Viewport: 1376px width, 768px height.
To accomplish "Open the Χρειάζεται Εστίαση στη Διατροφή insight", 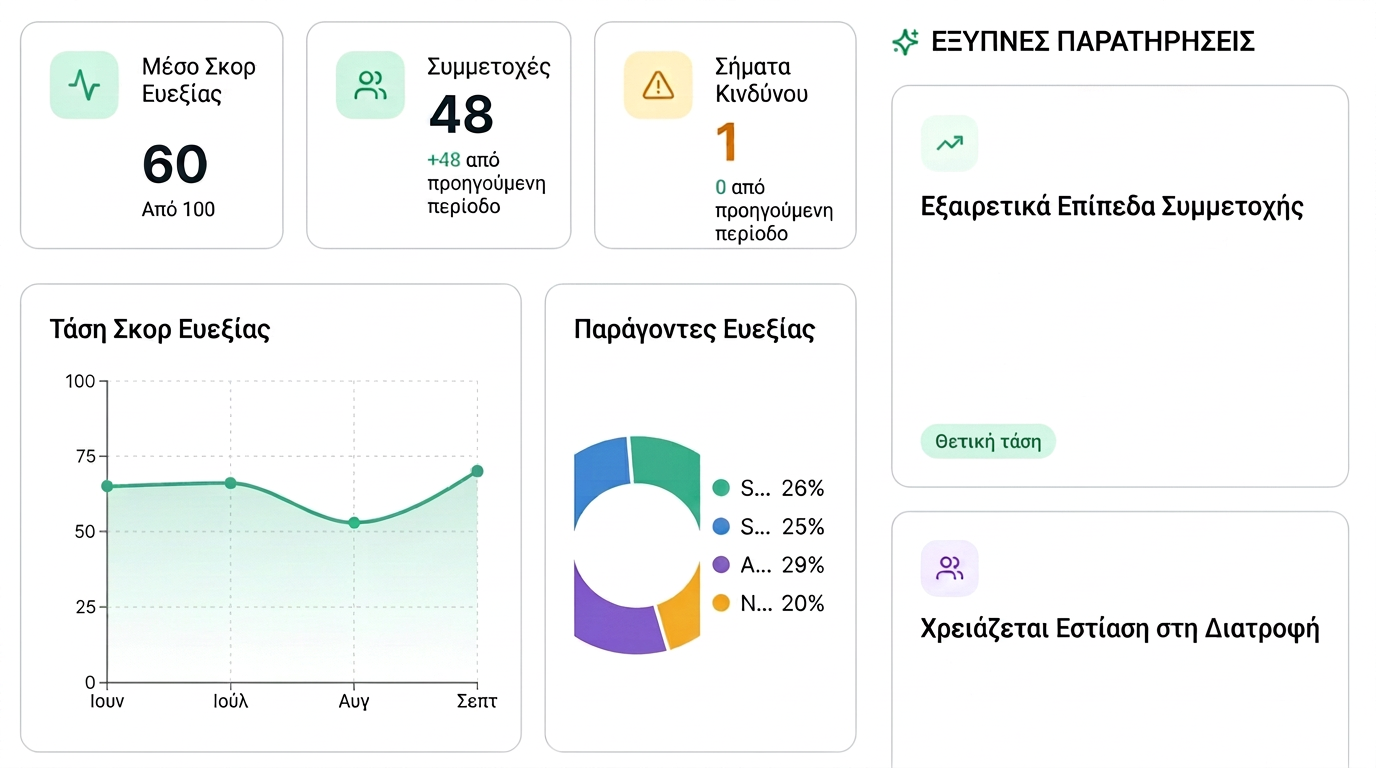I will tap(1120, 640).
